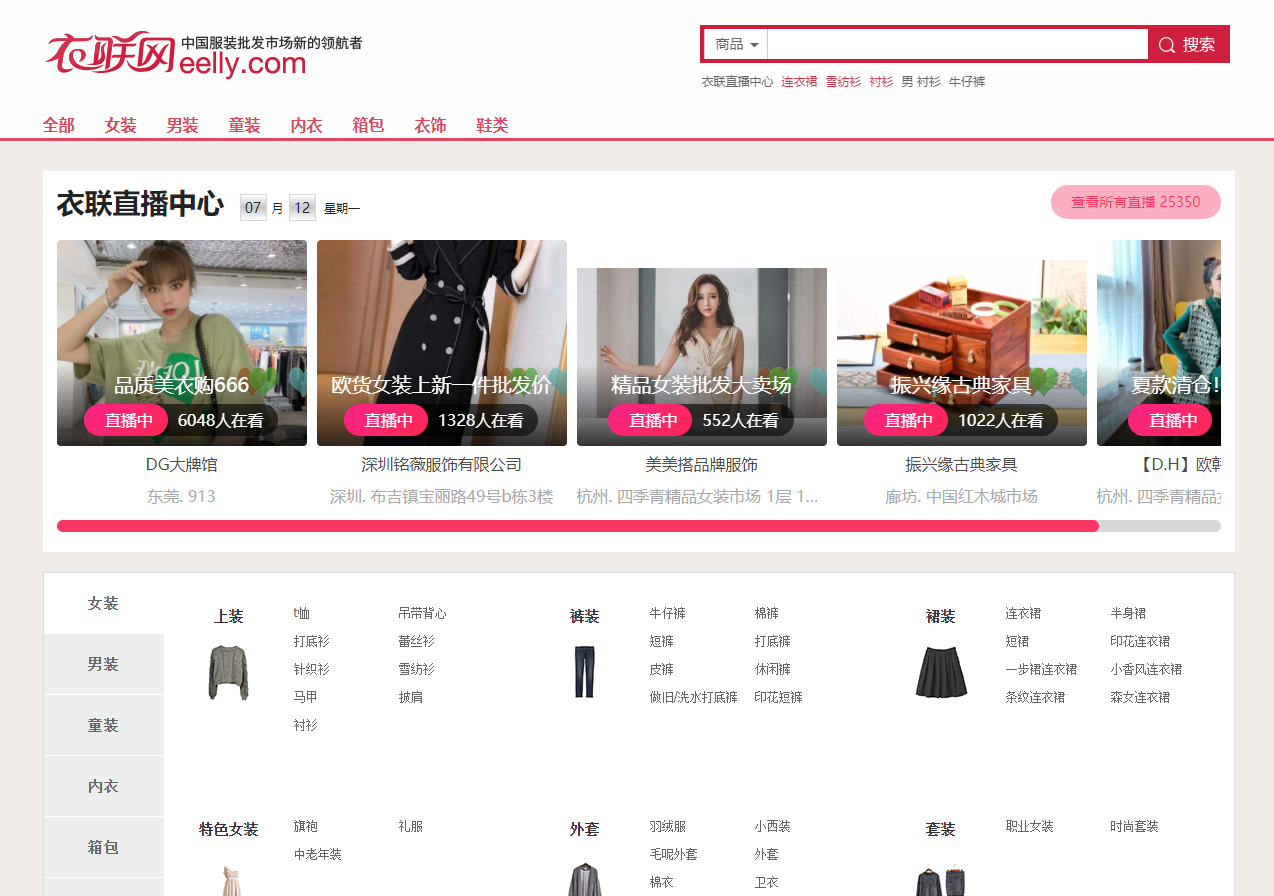Viewport: 1274px width, 896px height.
Task: Click the jeans icon under 裤装
Action: tap(585, 671)
